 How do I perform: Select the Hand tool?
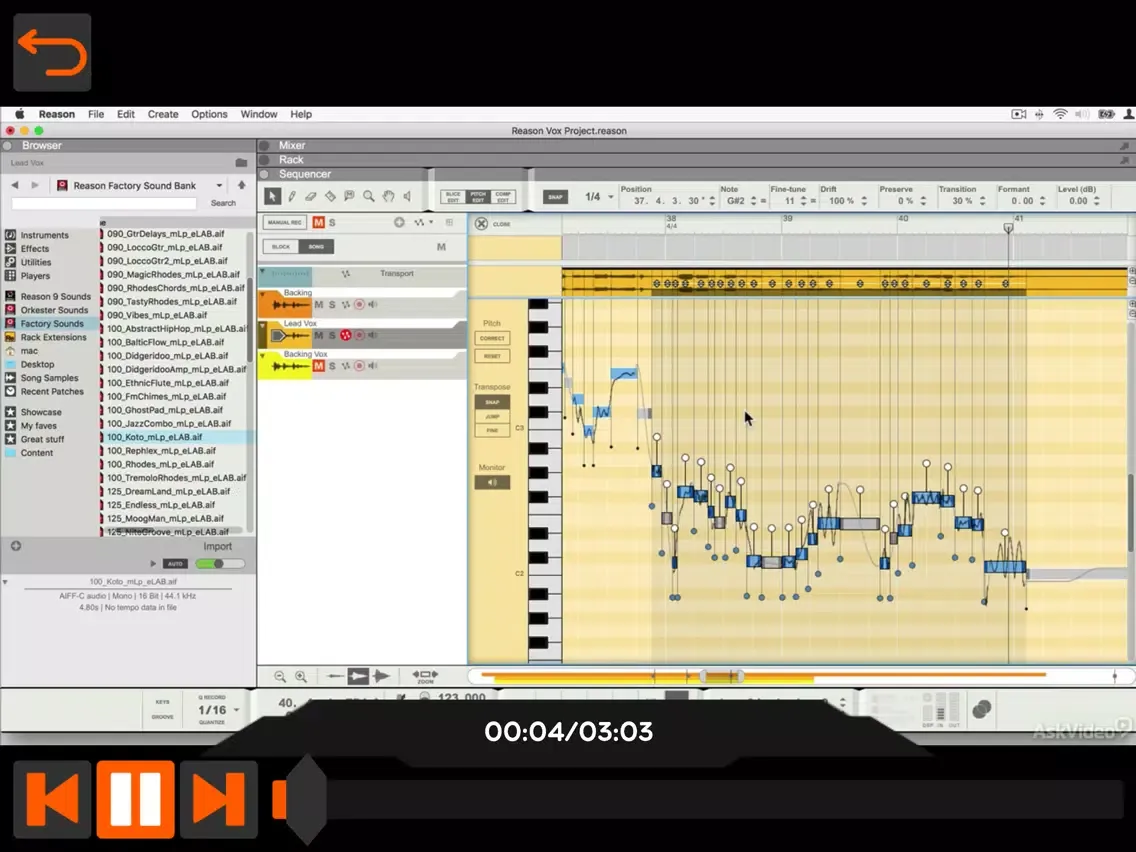(x=388, y=196)
